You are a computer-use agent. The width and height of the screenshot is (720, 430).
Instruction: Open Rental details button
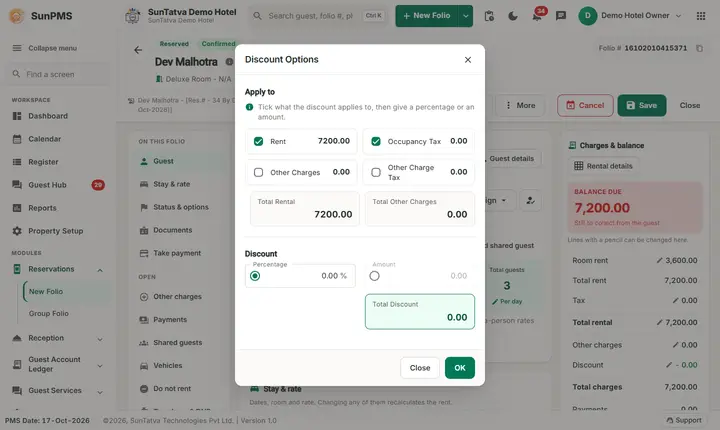pyautogui.click(x=603, y=166)
